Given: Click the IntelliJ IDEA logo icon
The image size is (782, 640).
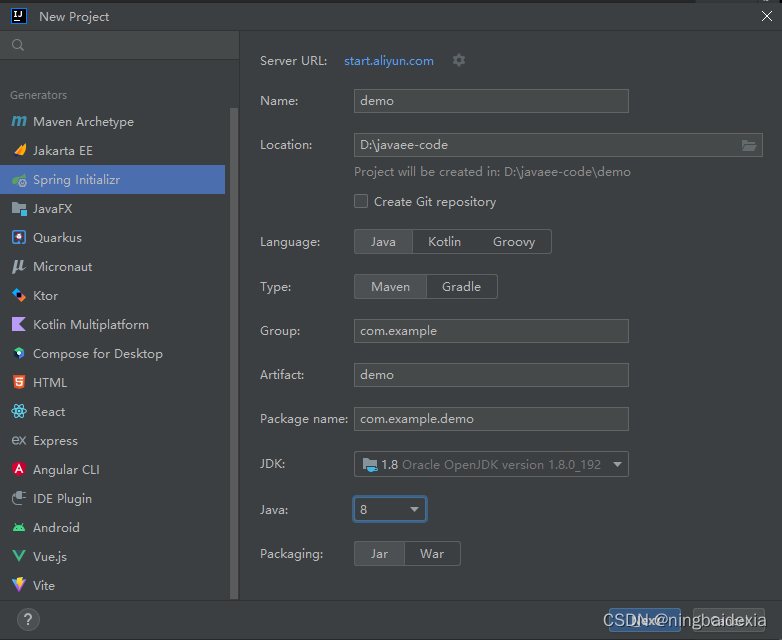Looking at the screenshot, I should click(19, 16).
